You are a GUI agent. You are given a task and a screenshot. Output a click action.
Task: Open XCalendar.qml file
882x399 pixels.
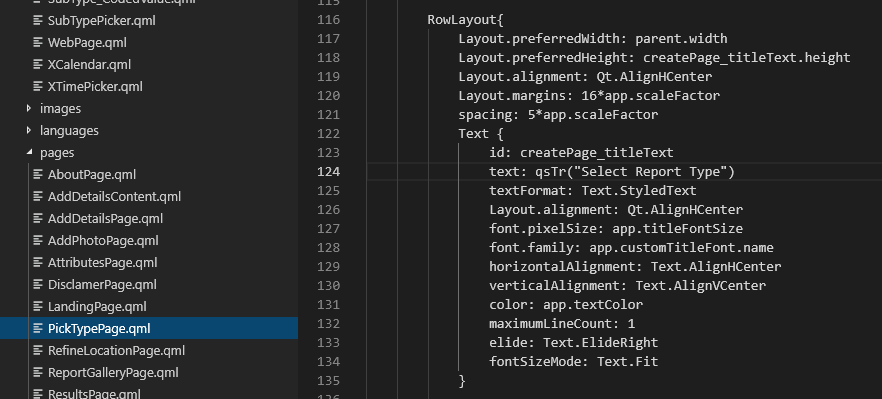[89, 65]
